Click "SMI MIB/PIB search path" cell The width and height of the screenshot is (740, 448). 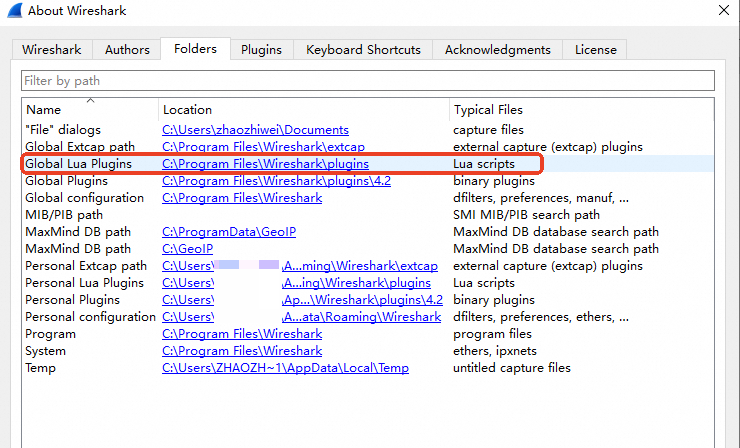[x=526, y=215]
